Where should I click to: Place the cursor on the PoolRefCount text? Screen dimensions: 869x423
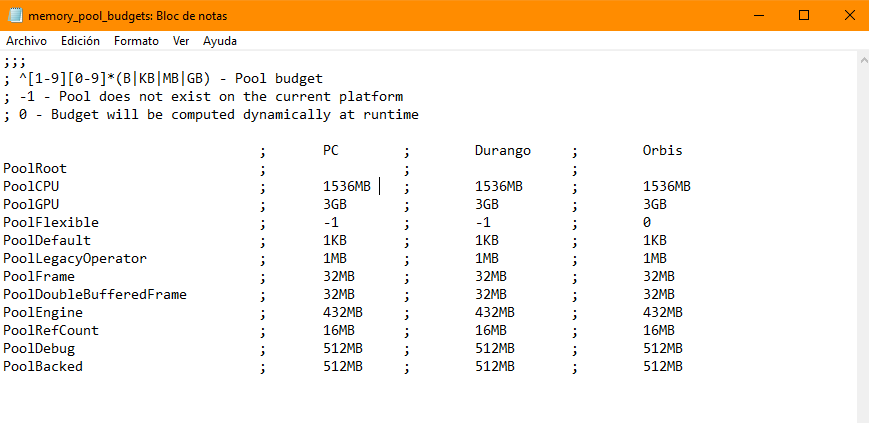(51, 330)
